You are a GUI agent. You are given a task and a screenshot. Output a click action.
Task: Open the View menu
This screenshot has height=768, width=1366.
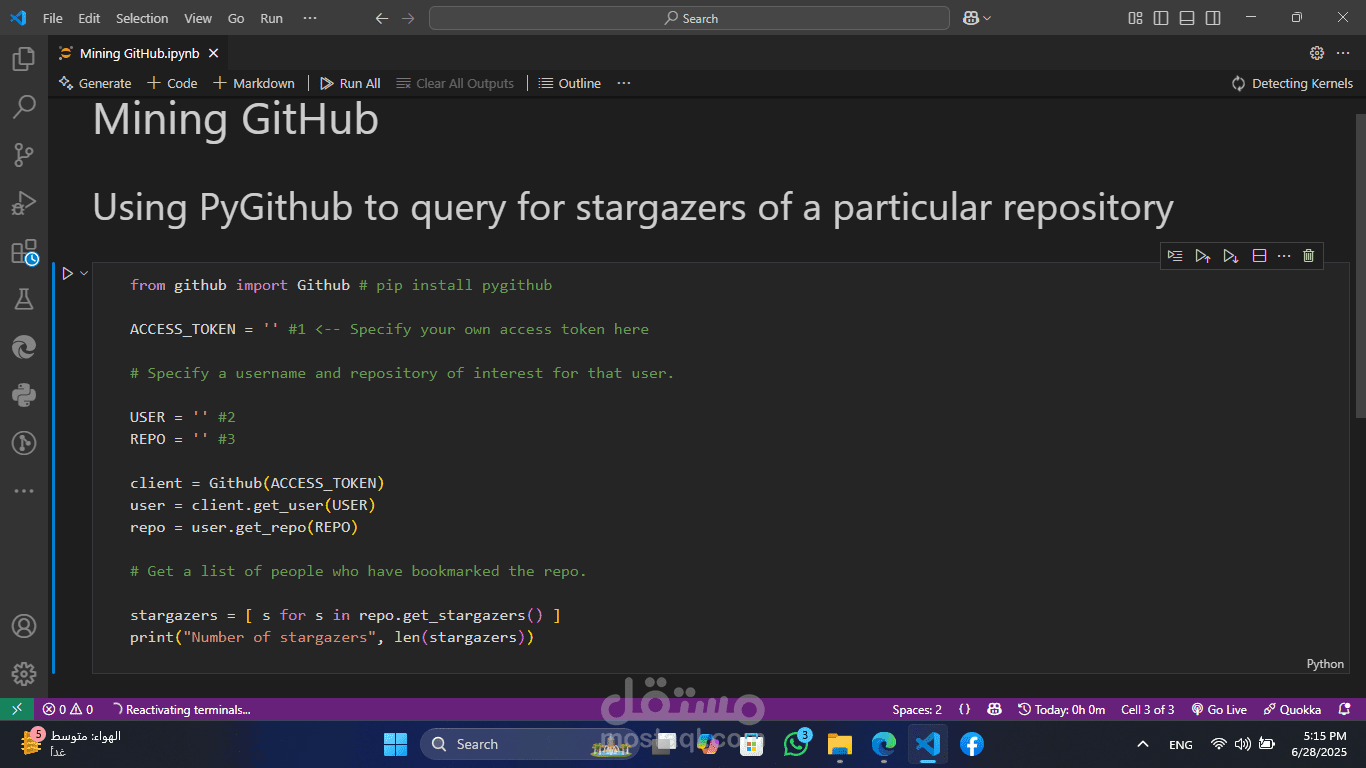[x=198, y=18]
